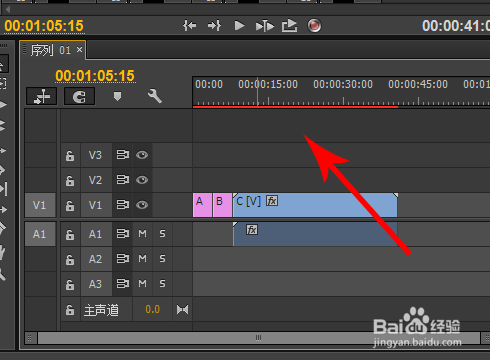Image resolution: width=490 pixels, height=360 pixels.
Task: Click the Mark Out transport button
Action: click(214, 26)
